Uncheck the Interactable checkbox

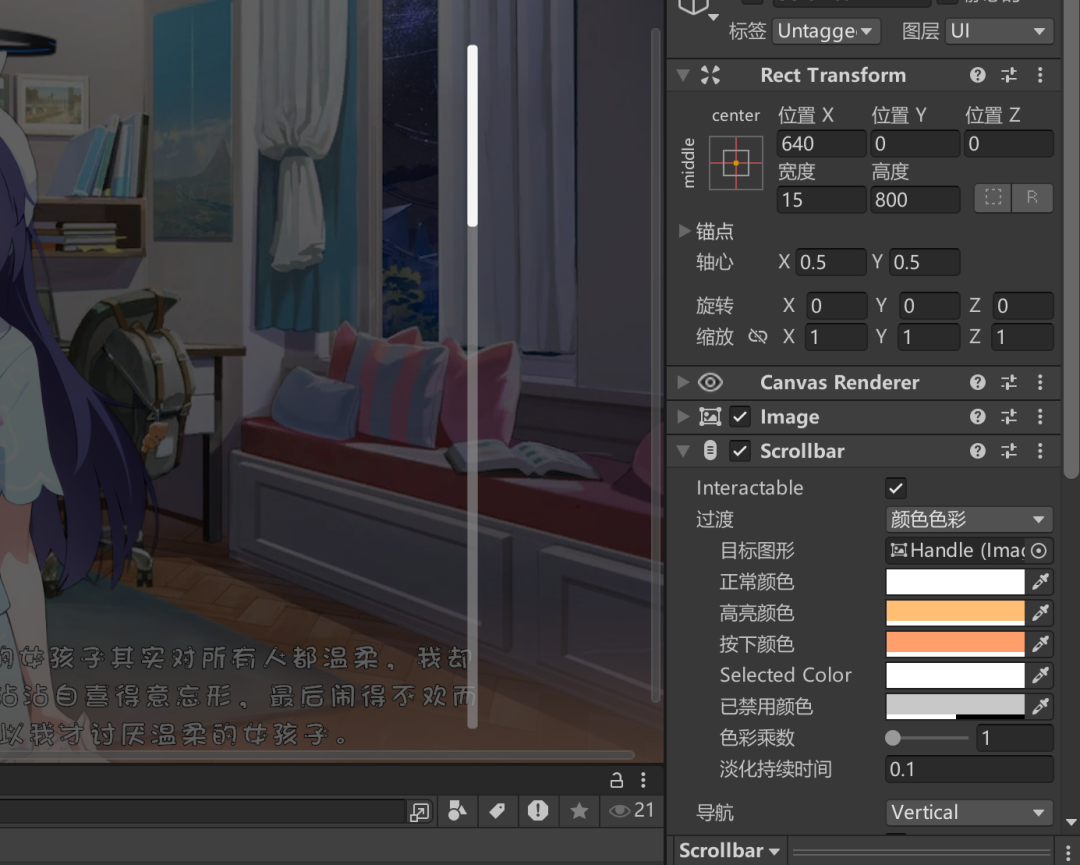(896, 488)
